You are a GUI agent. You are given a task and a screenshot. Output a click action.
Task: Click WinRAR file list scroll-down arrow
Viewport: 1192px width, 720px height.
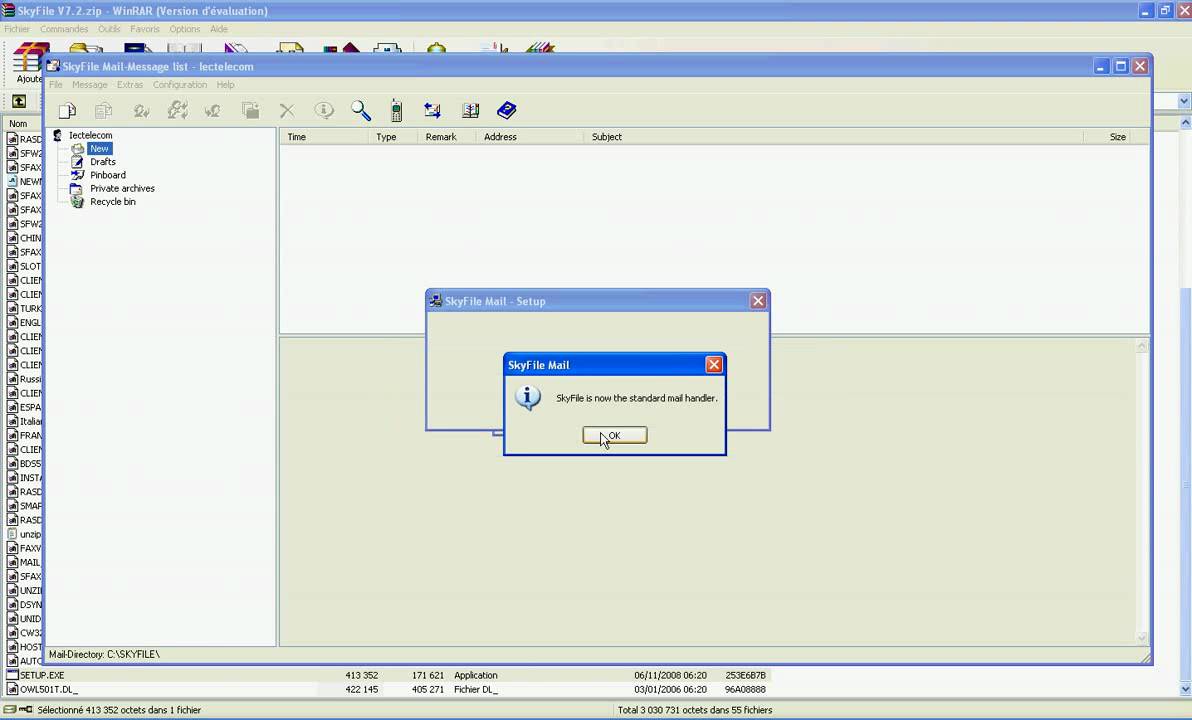click(1185, 690)
